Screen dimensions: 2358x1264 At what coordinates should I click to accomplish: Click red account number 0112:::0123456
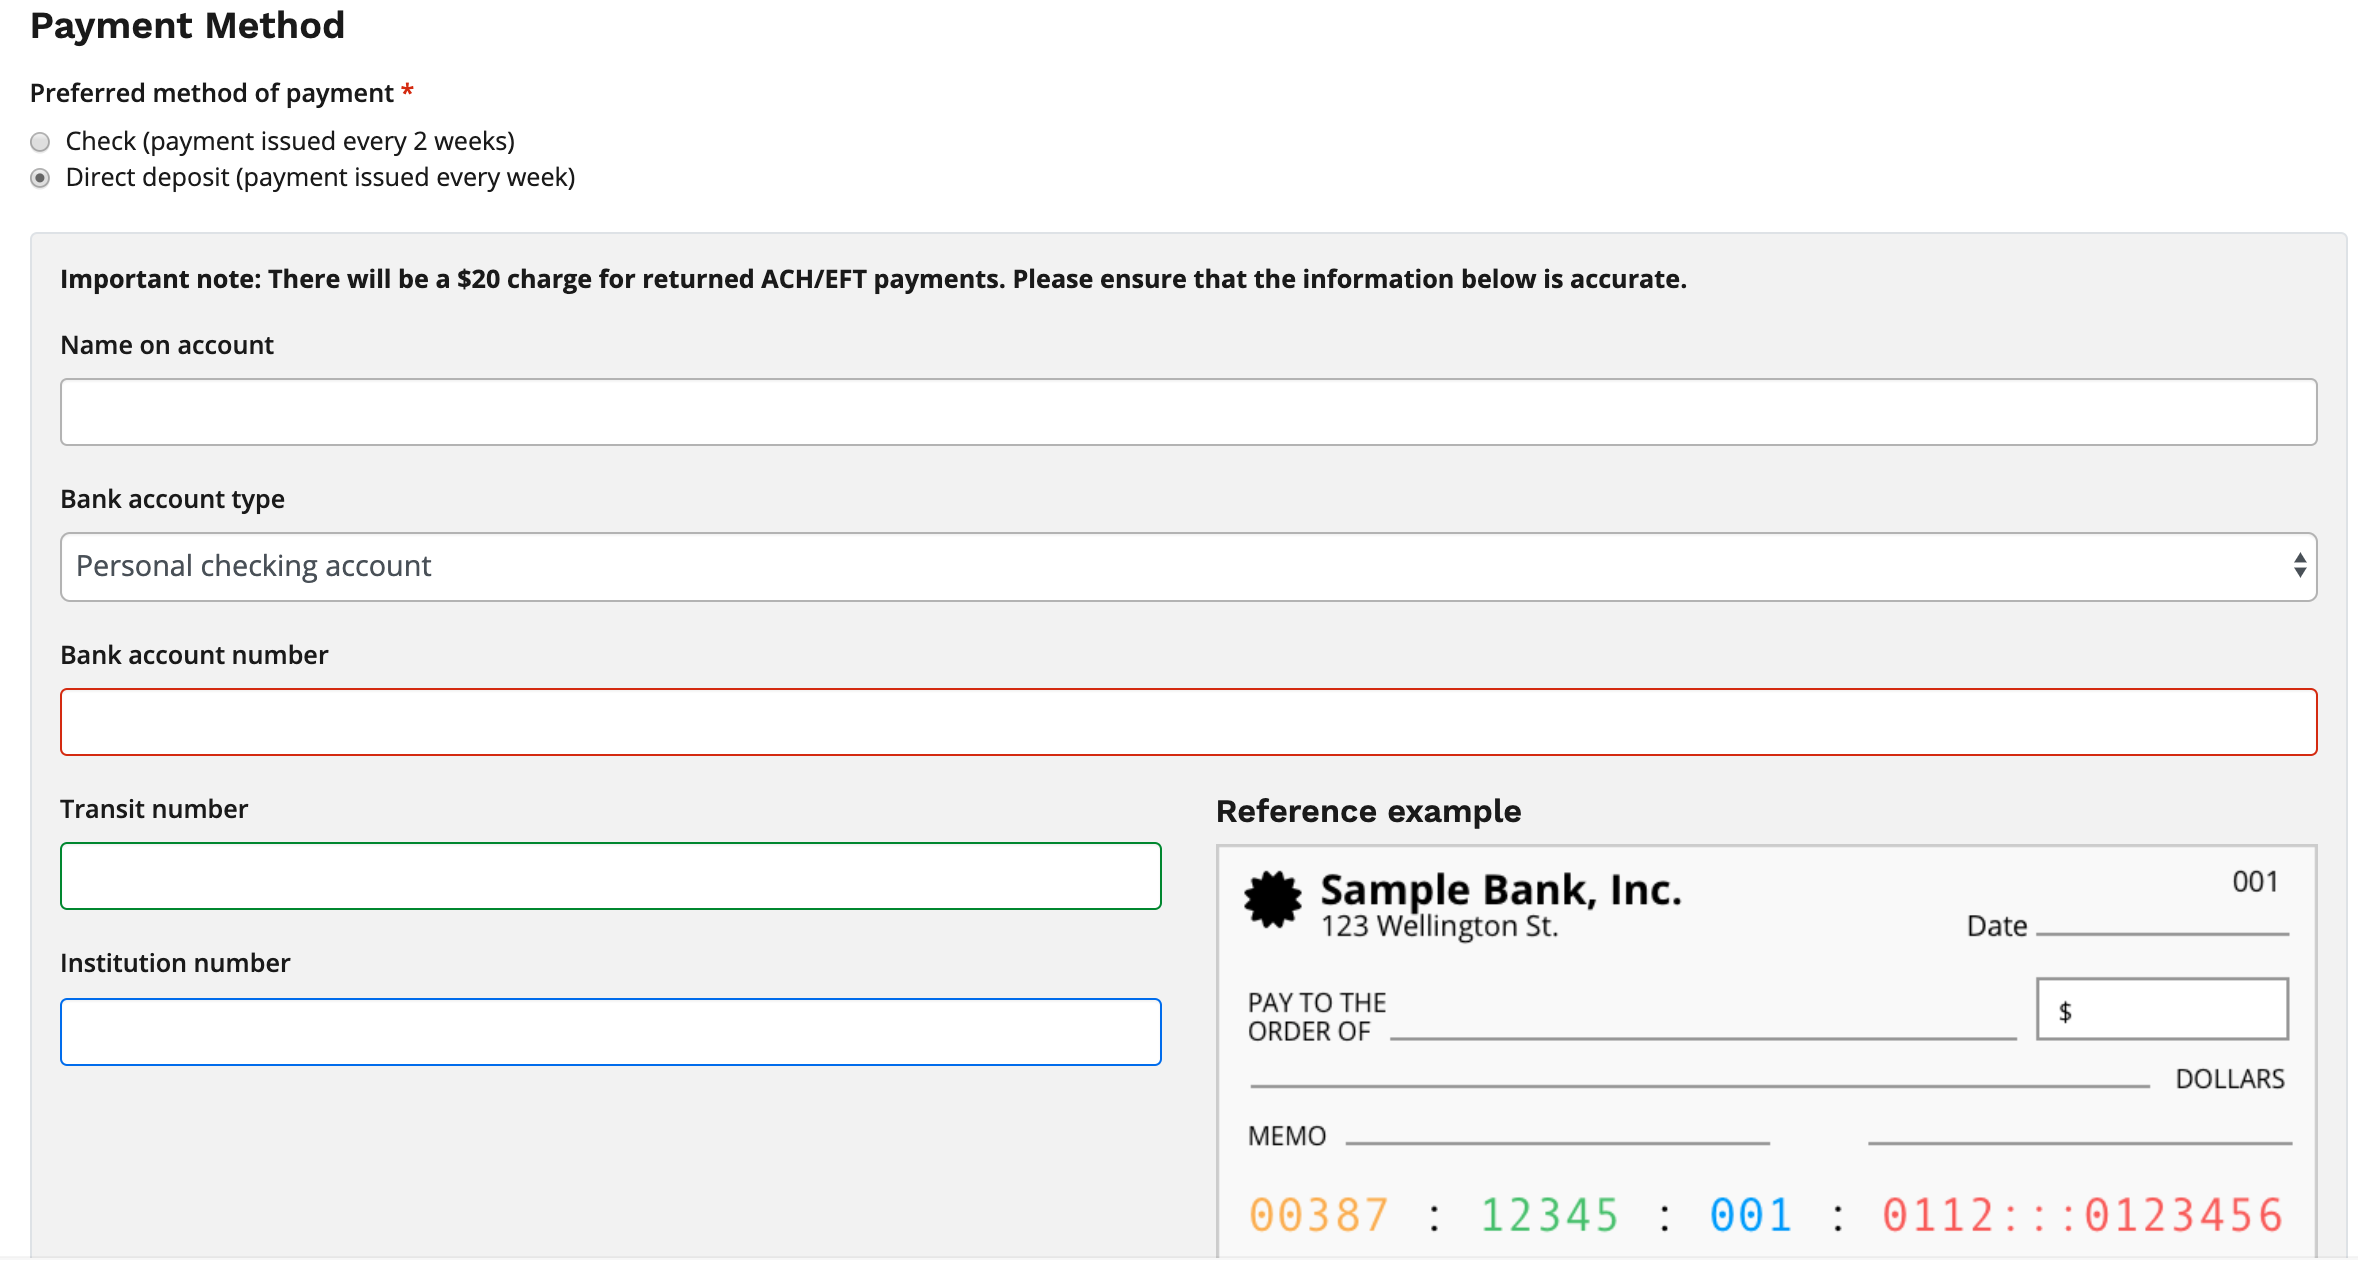[2083, 1216]
